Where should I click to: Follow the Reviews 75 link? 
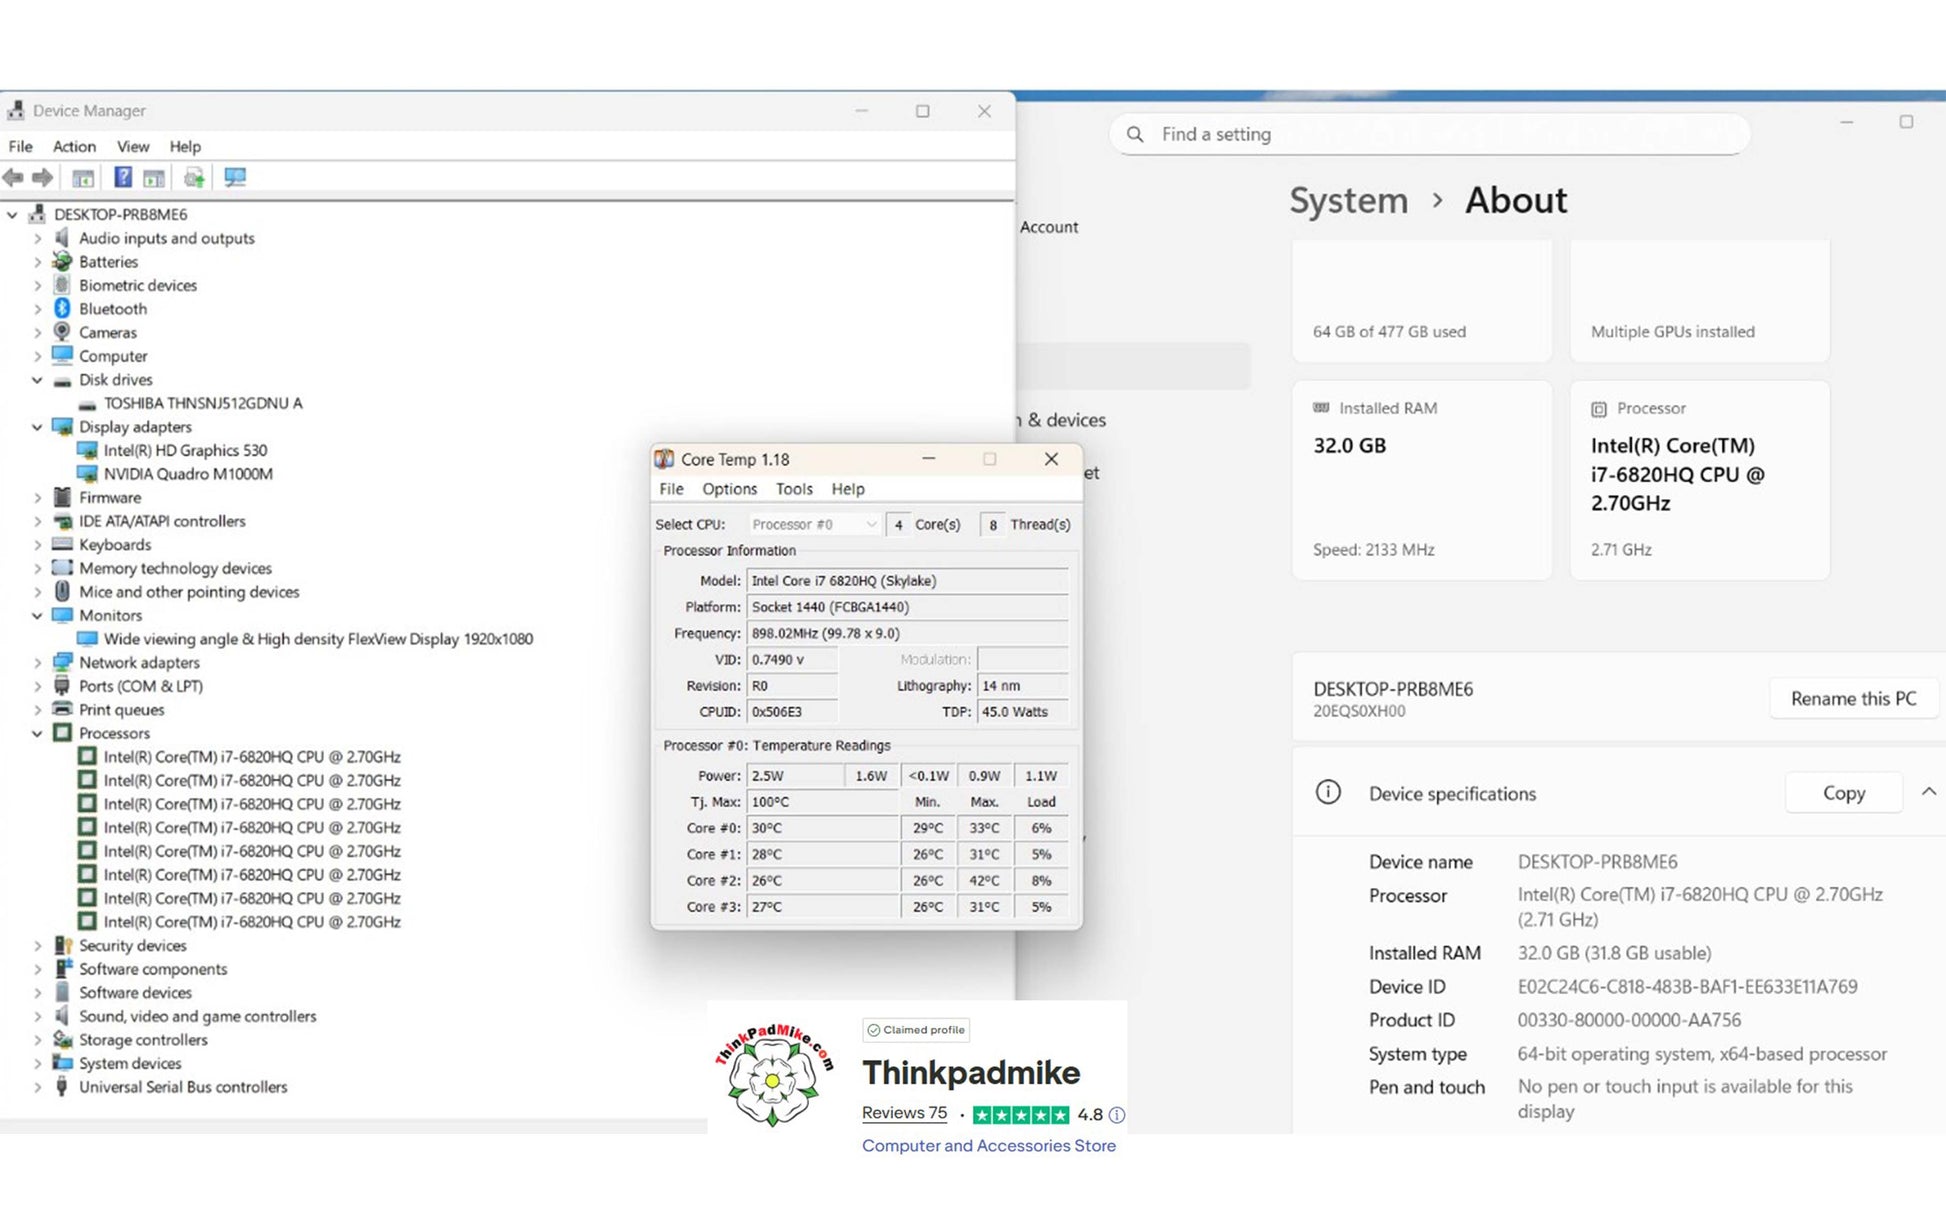point(904,1113)
